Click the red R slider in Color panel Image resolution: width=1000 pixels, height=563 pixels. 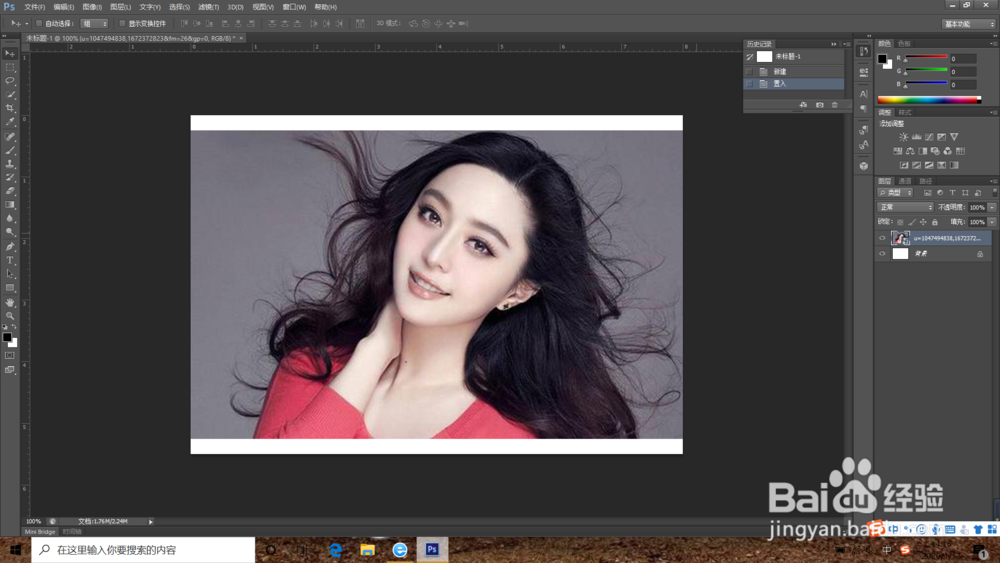tap(926, 57)
